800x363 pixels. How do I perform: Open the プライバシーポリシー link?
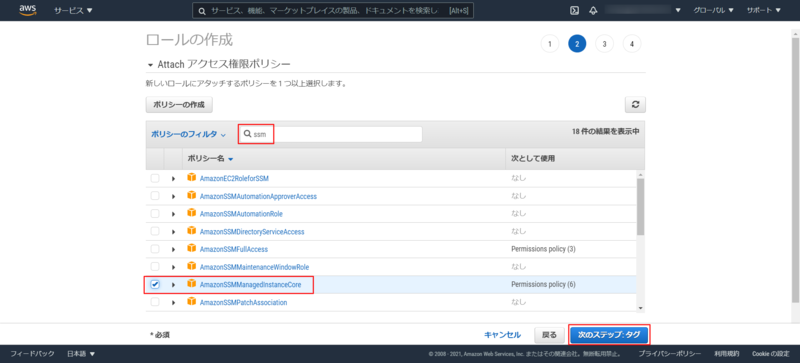tap(669, 354)
